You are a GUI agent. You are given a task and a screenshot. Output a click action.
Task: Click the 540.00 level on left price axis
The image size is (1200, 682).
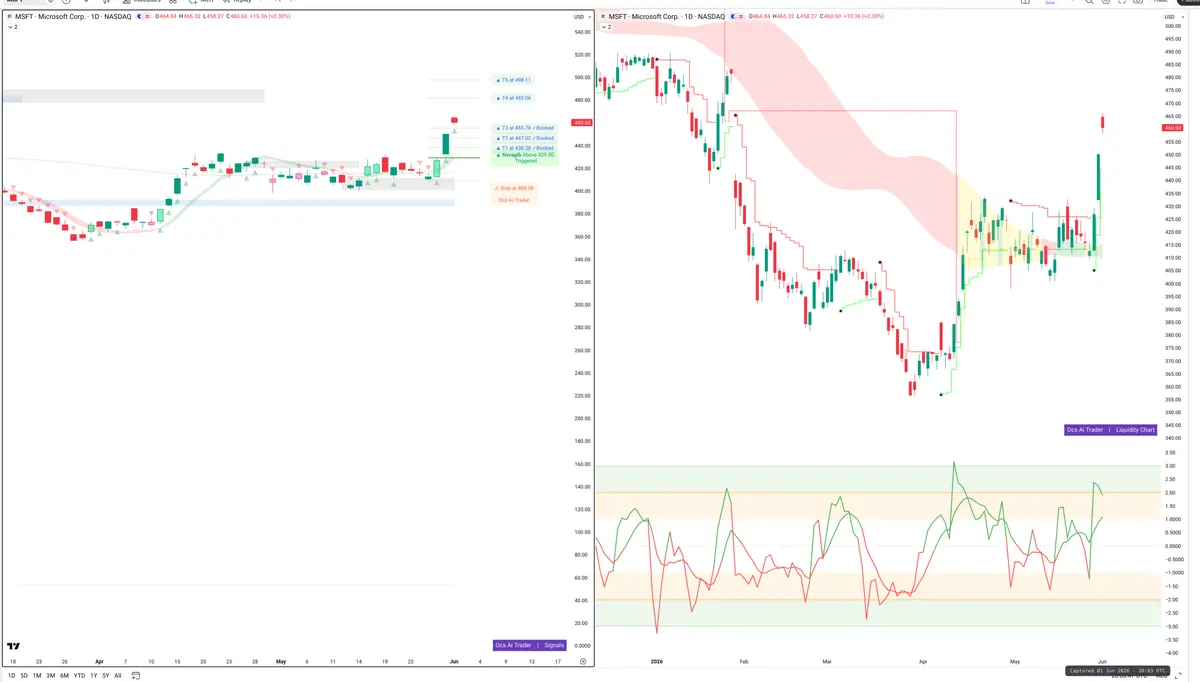[581, 32]
